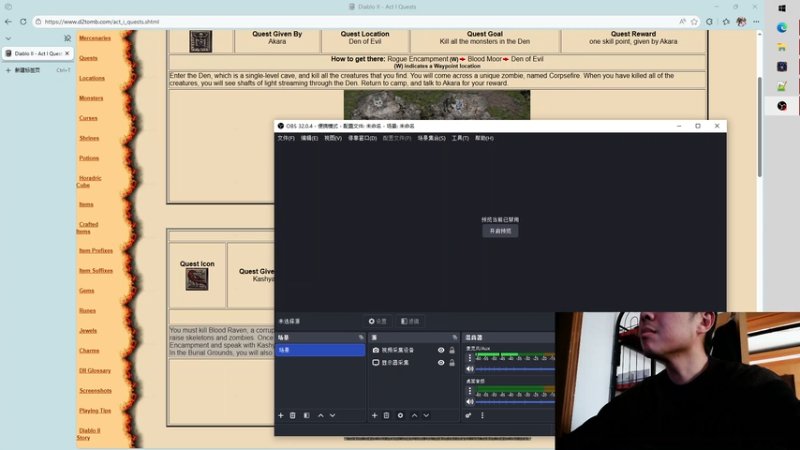Hide the video capture device source
Screen dimensions: 800x450
pos(441,350)
